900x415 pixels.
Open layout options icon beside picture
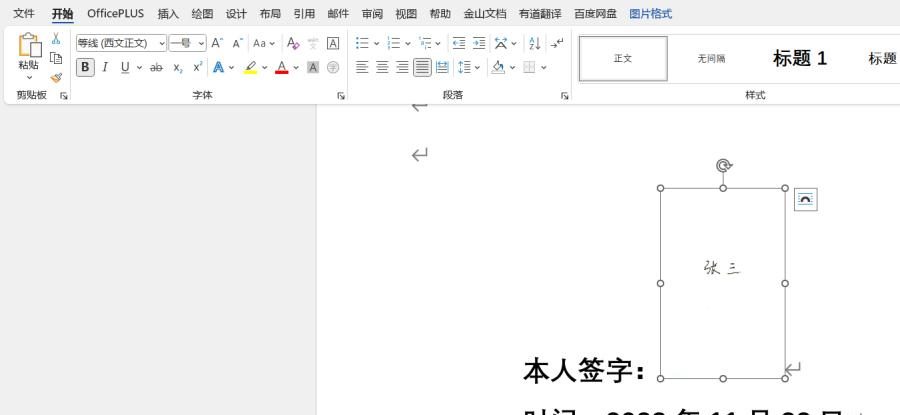[805, 200]
